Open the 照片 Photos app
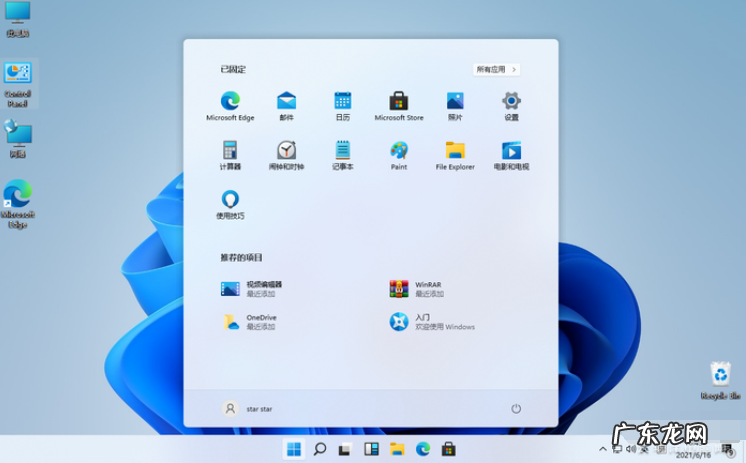This screenshot has width=746, height=463. [x=455, y=106]
